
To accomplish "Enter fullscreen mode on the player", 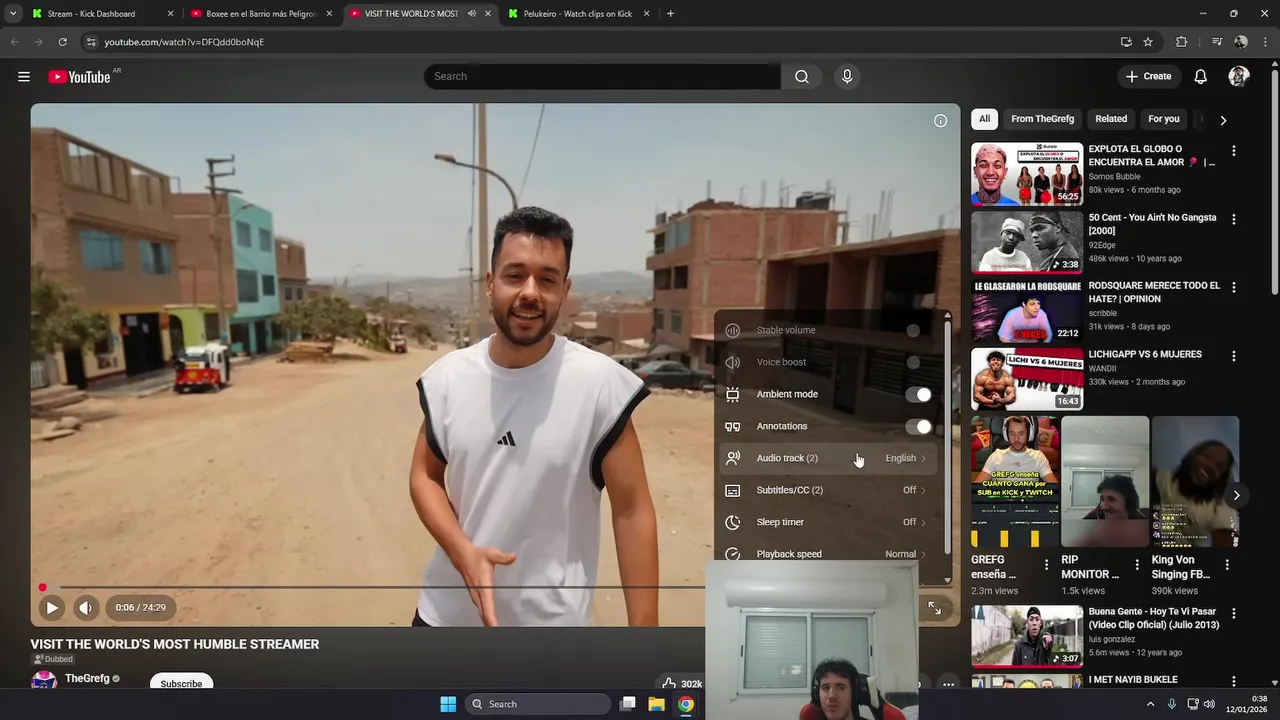I will (934, 607).
